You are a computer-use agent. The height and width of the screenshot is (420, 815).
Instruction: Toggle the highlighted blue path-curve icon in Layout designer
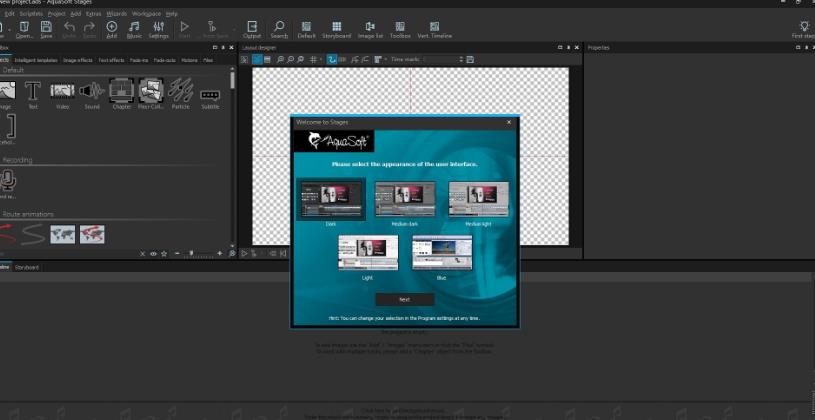tap(332, 60)
